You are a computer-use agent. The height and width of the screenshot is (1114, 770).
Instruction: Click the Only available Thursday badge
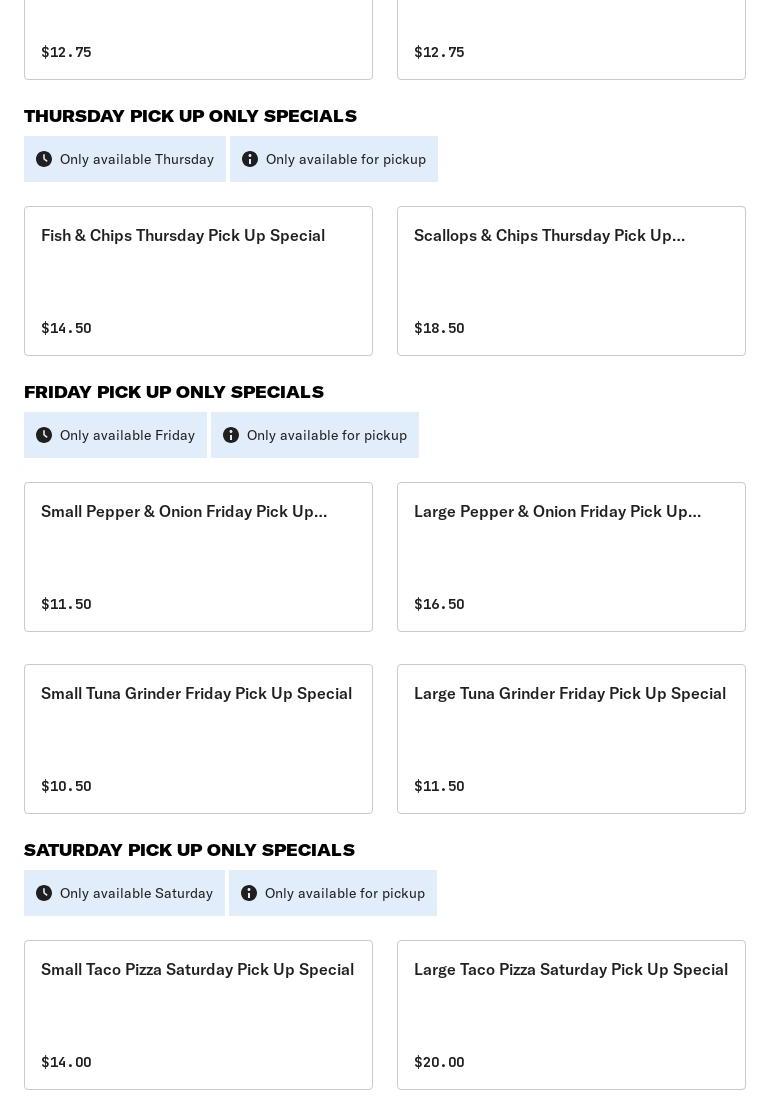tap(125, 159)
